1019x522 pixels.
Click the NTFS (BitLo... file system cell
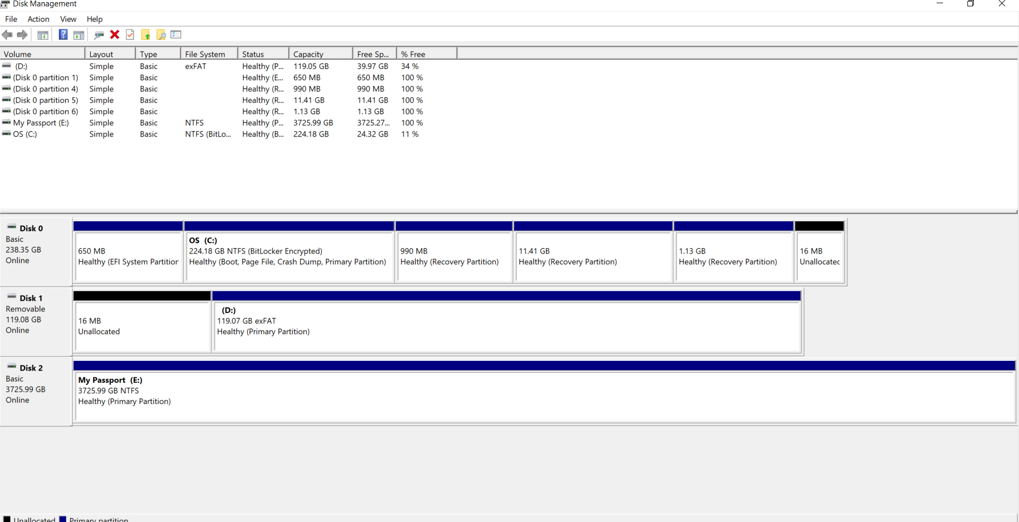tap(208, 134)
